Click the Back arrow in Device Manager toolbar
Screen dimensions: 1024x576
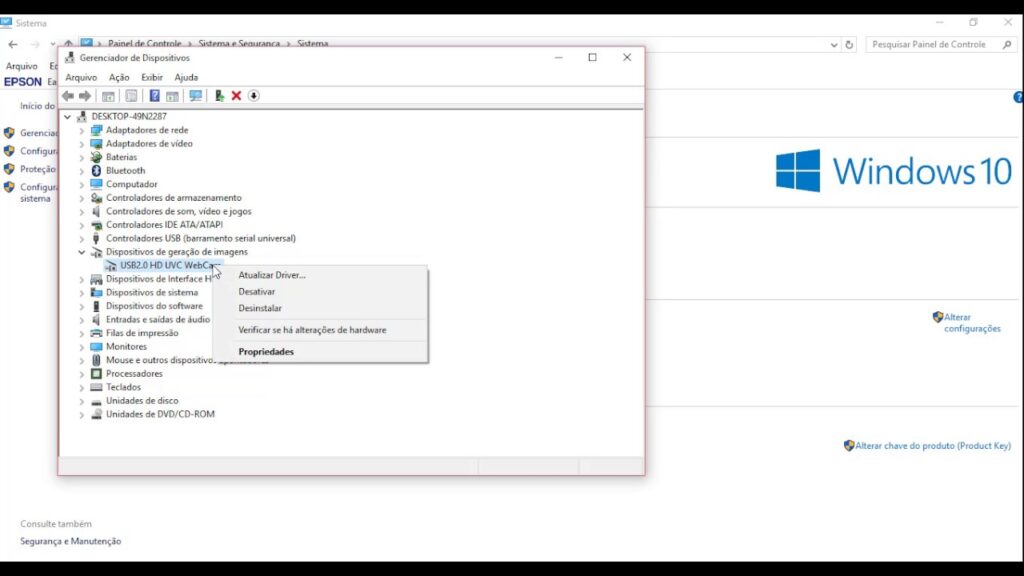coord(68,96)
